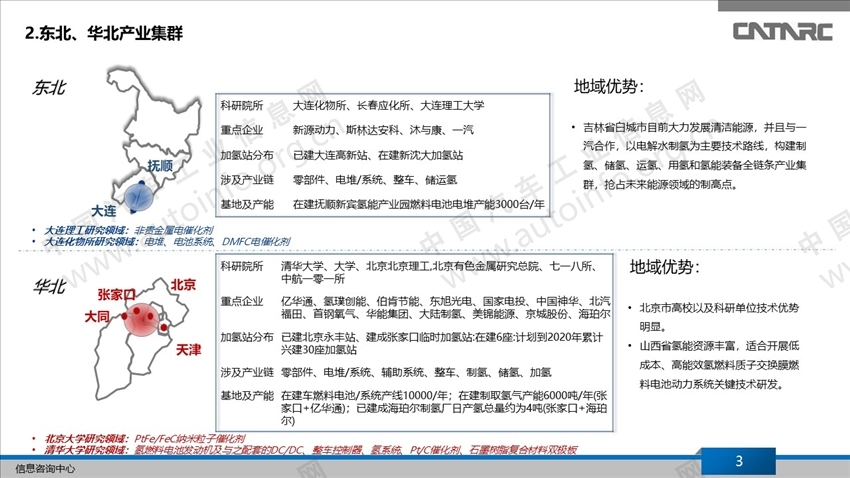Viewport: 850px width, 478px height.
Task: Select the slide title 东北、华北产业集群
Action: click(104, 34)
